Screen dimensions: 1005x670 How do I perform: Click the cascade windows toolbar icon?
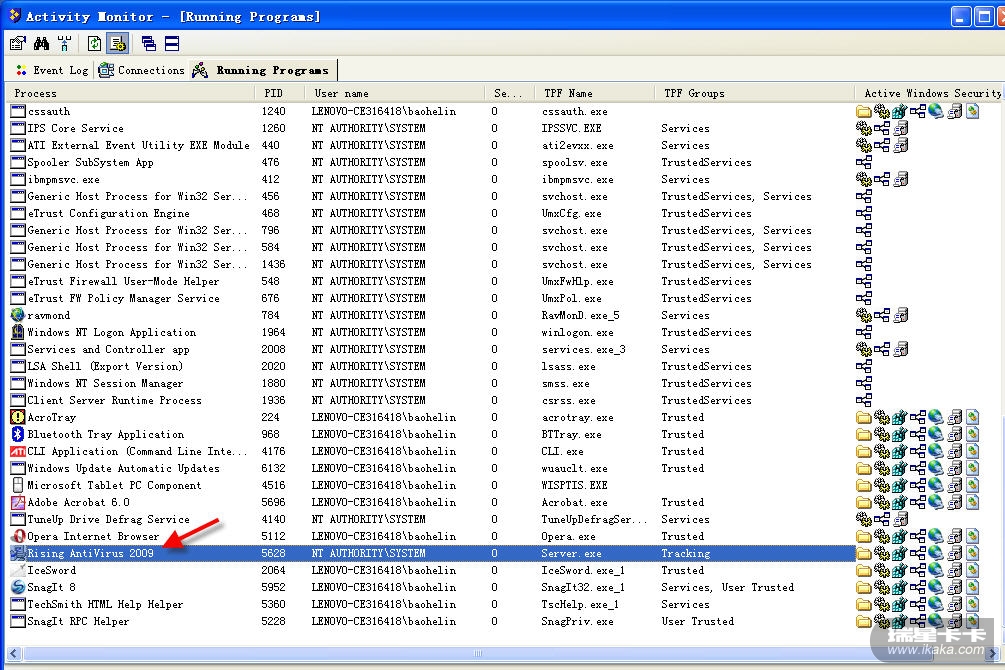149,44
